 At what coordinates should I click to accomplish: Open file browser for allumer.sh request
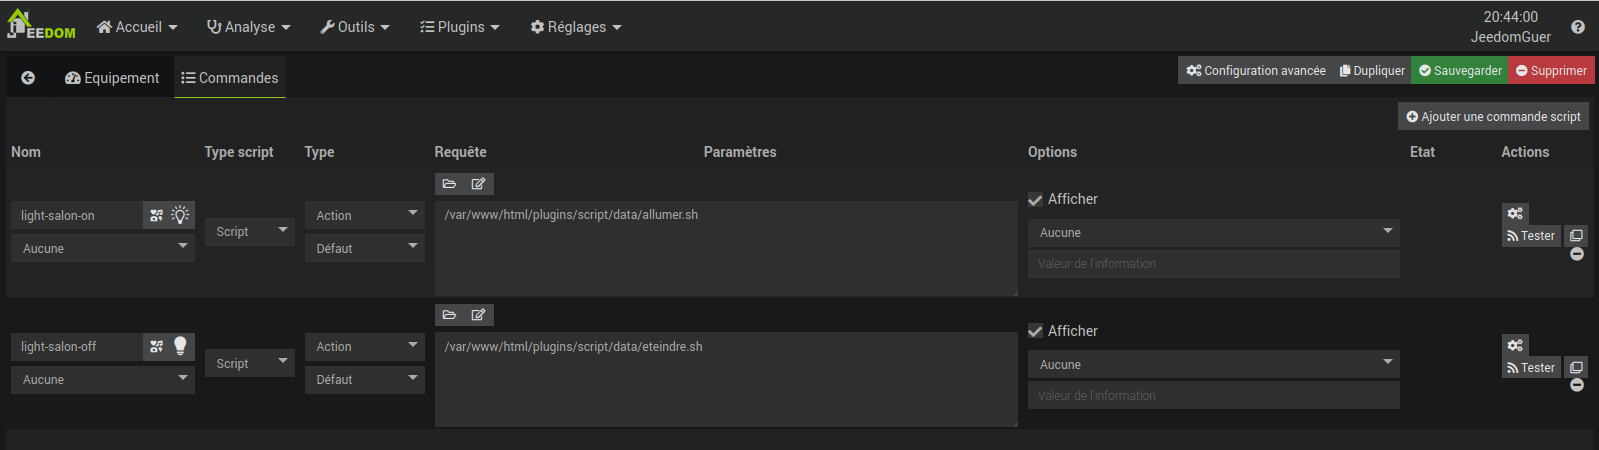point(450,184)
